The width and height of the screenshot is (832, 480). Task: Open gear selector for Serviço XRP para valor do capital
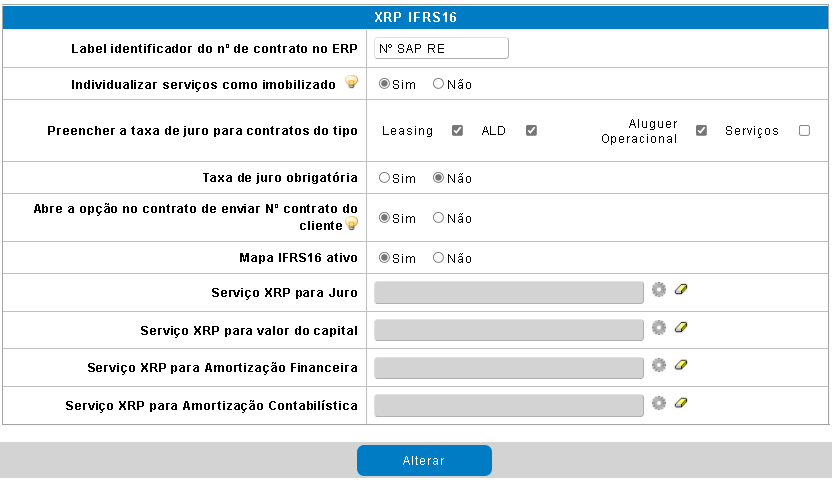(658, 328)
